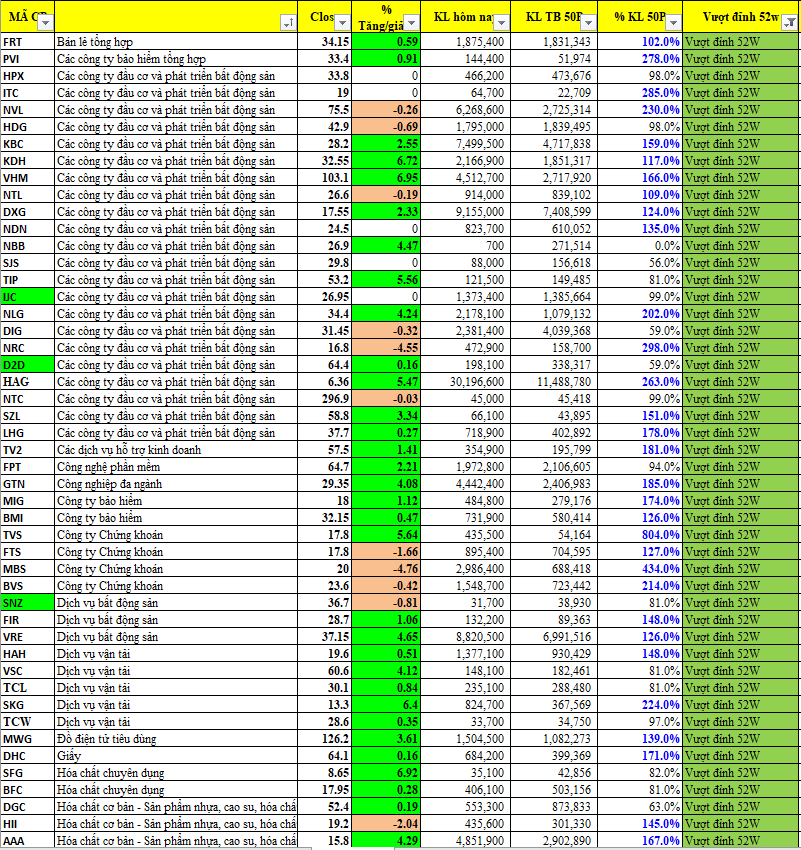The image size is (801, 850).
Task: Open the % KL 50P filter dropdown
Action: 673,23
